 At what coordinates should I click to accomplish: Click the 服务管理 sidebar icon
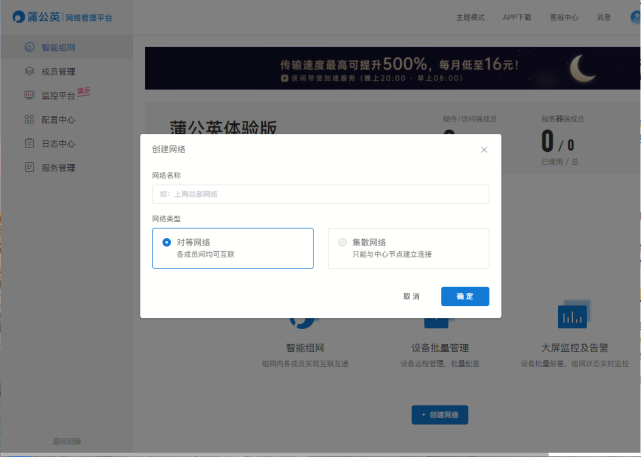point(29,167)
